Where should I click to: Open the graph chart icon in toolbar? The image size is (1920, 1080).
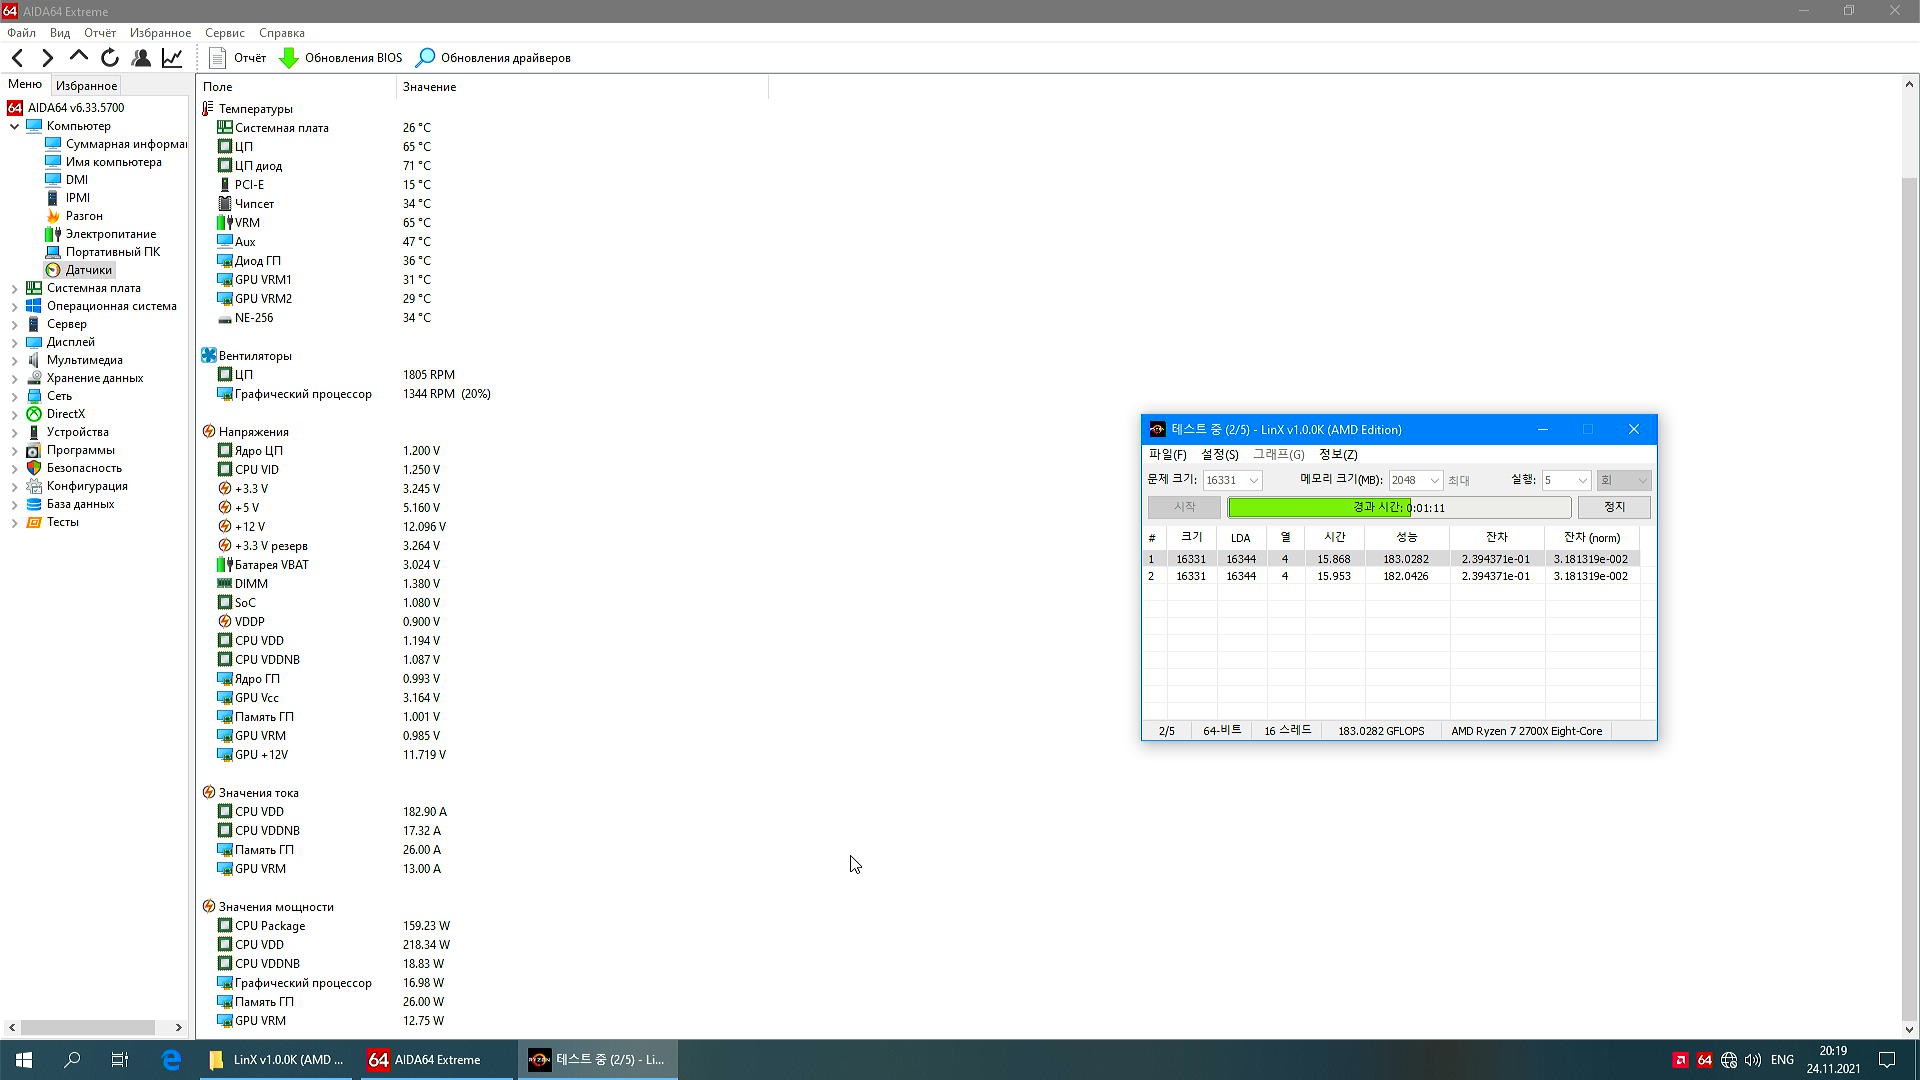point(172,58)
